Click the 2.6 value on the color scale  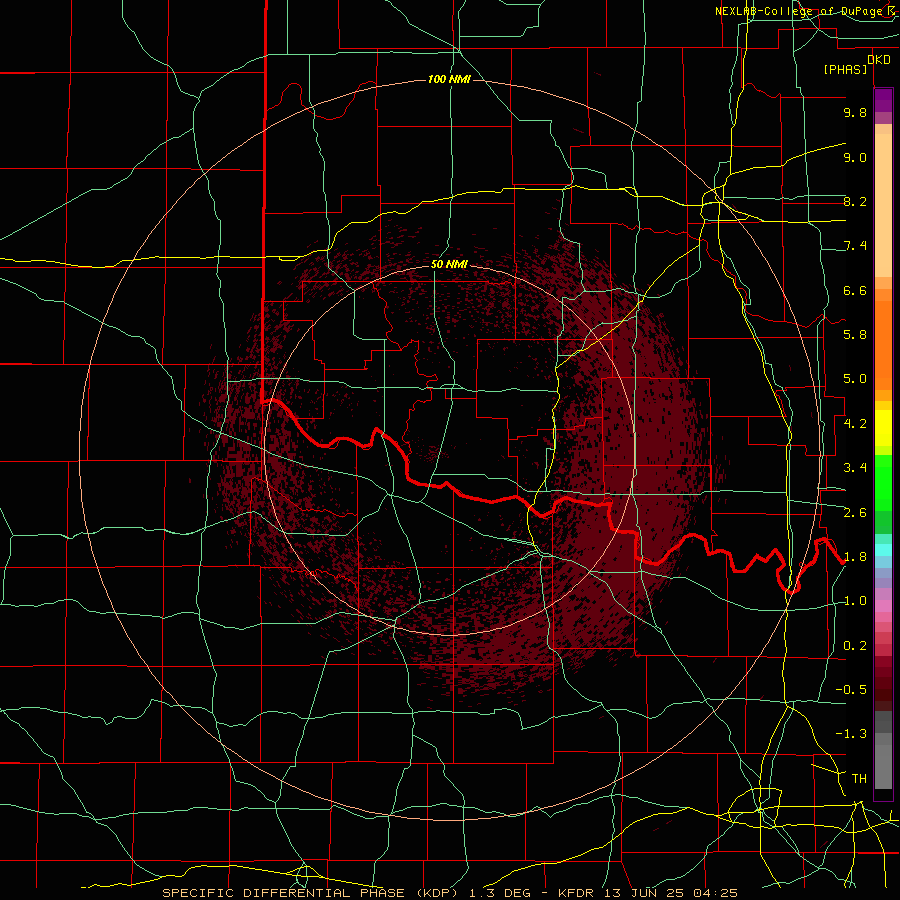[855, 513]
